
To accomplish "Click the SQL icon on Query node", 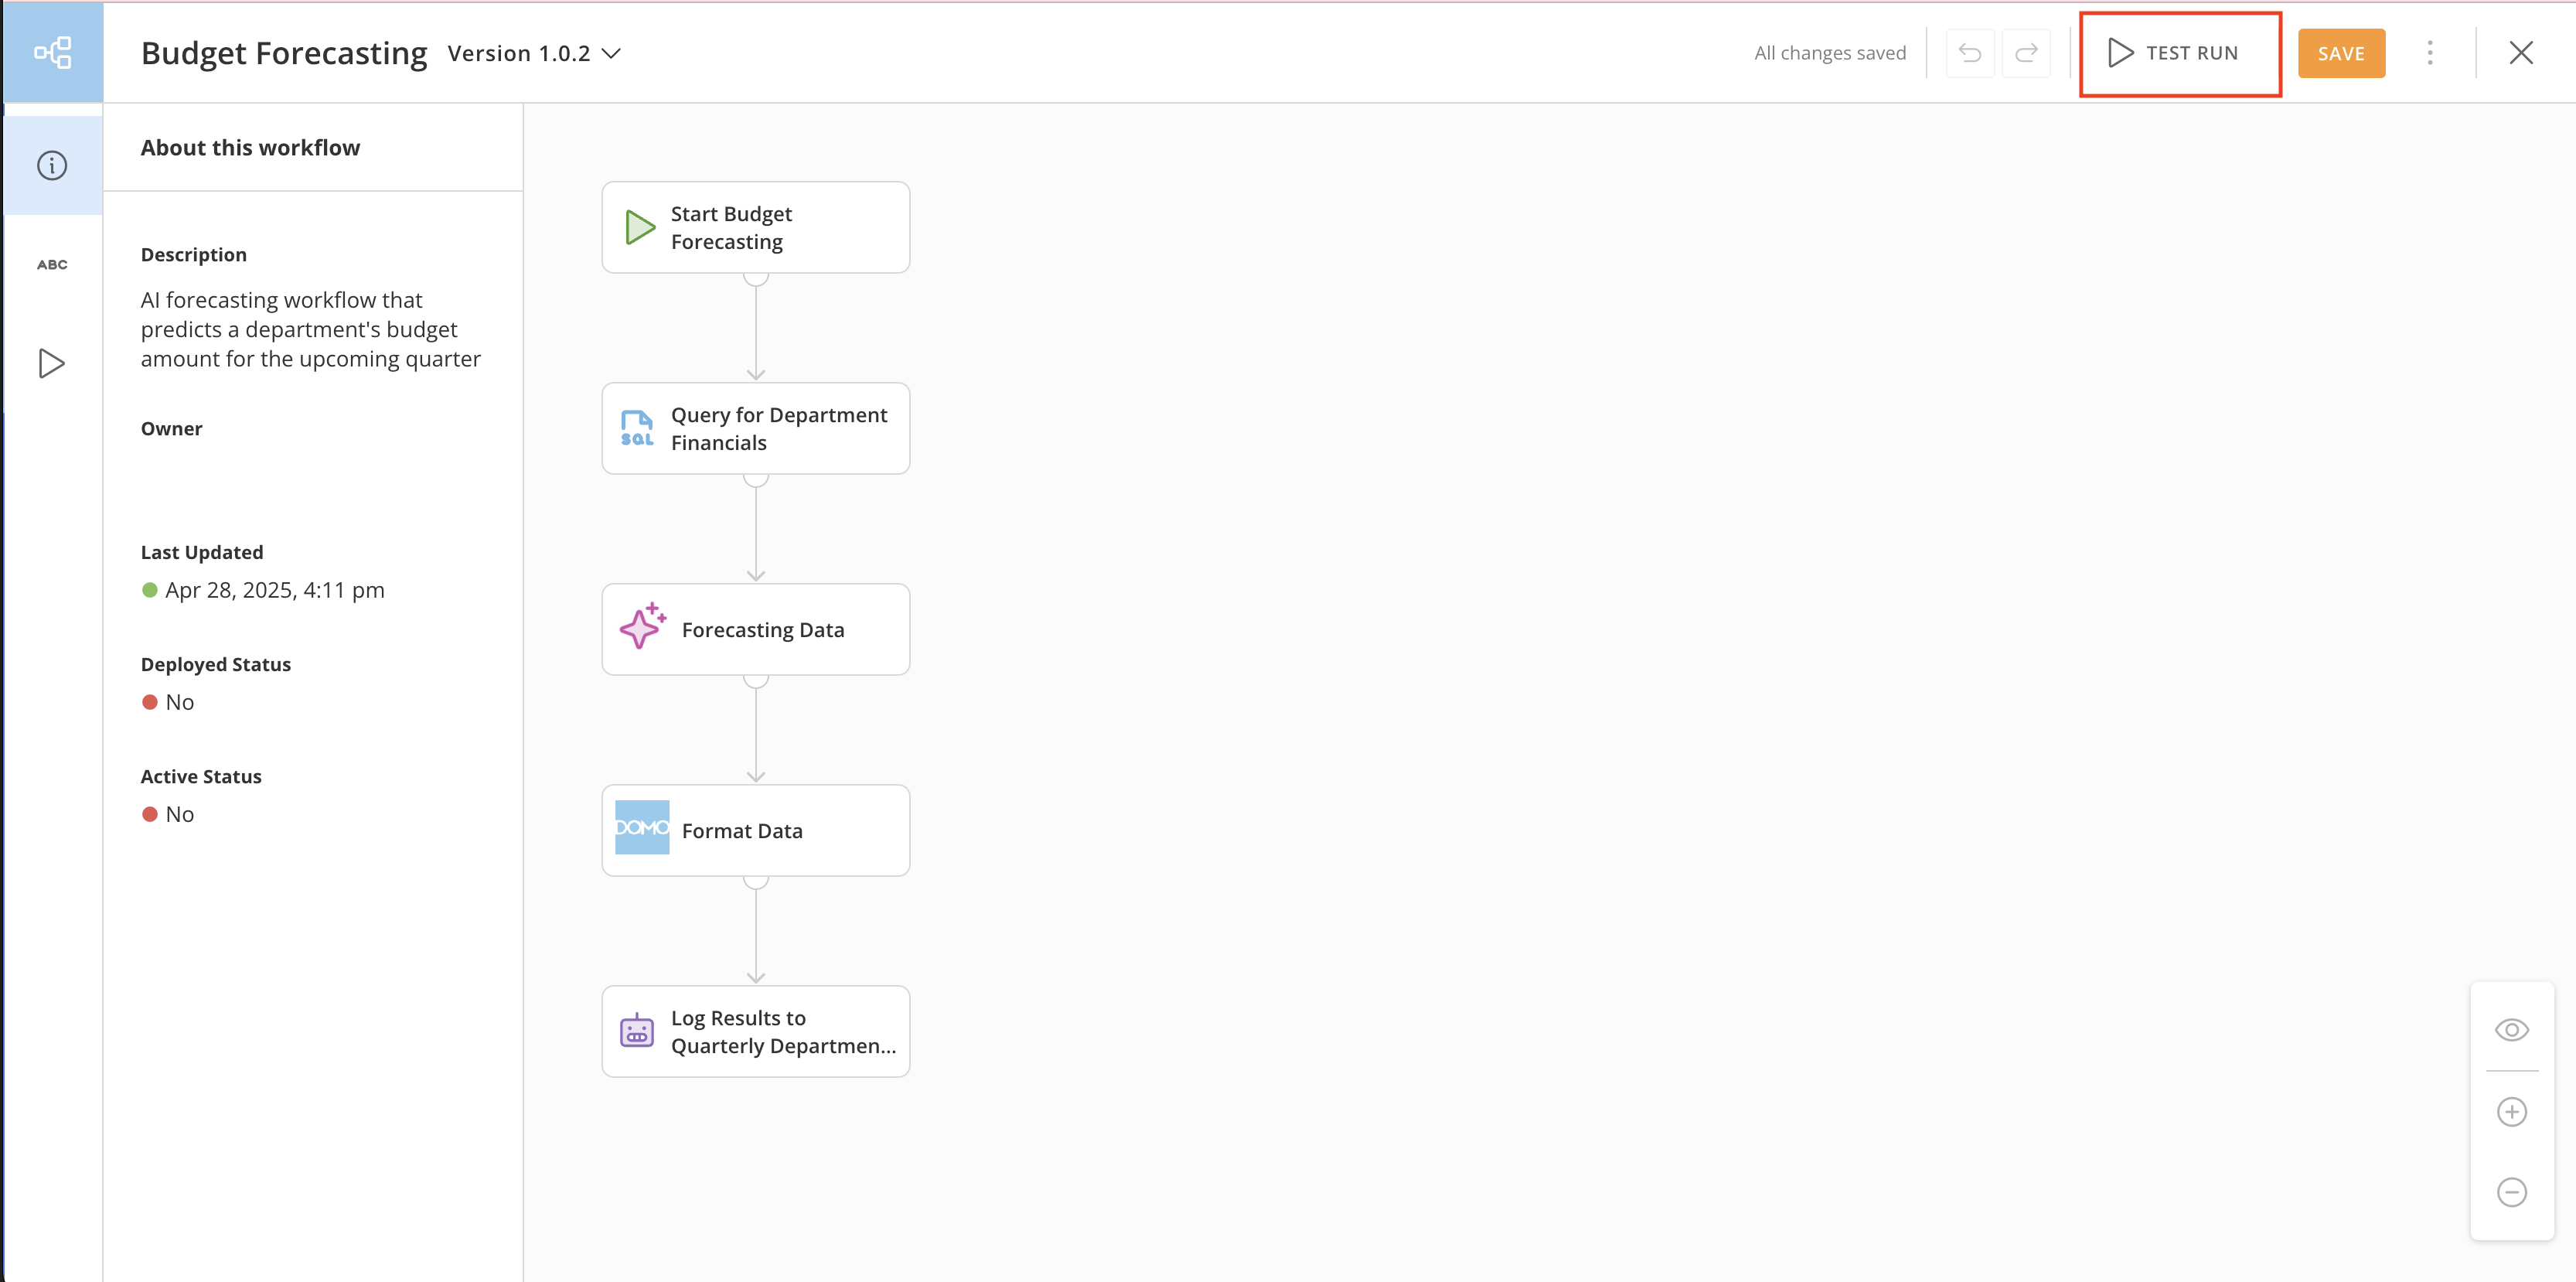I will tap(637, 428).
